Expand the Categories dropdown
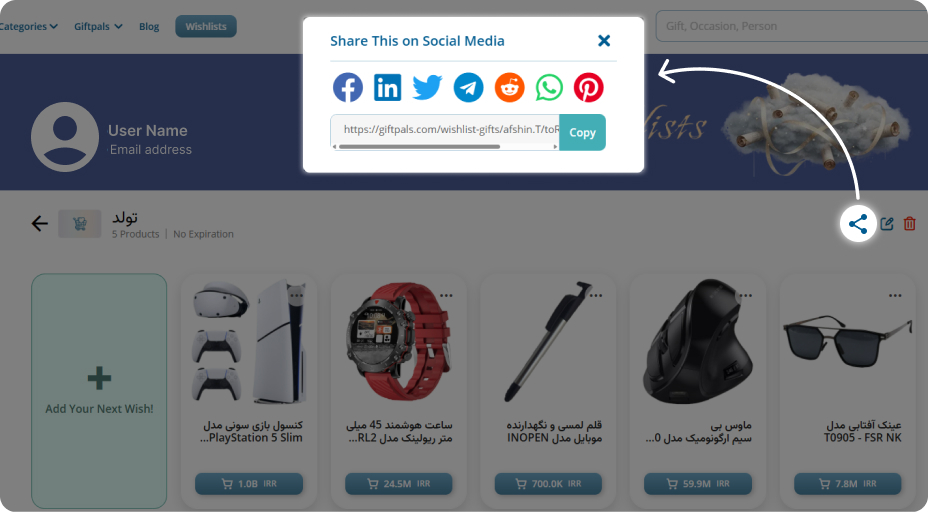Viewport: 928px width, 512px height. [x=28, y=26]
